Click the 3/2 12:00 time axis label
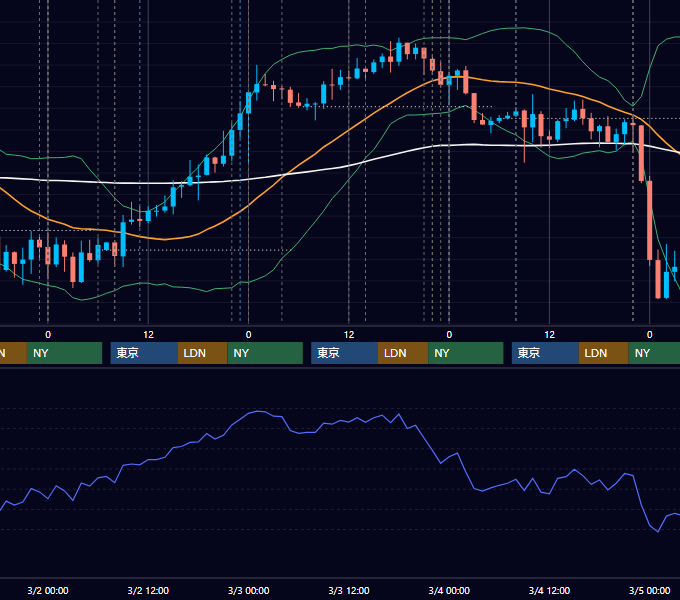The image size is (680, 600). (148, 590)
